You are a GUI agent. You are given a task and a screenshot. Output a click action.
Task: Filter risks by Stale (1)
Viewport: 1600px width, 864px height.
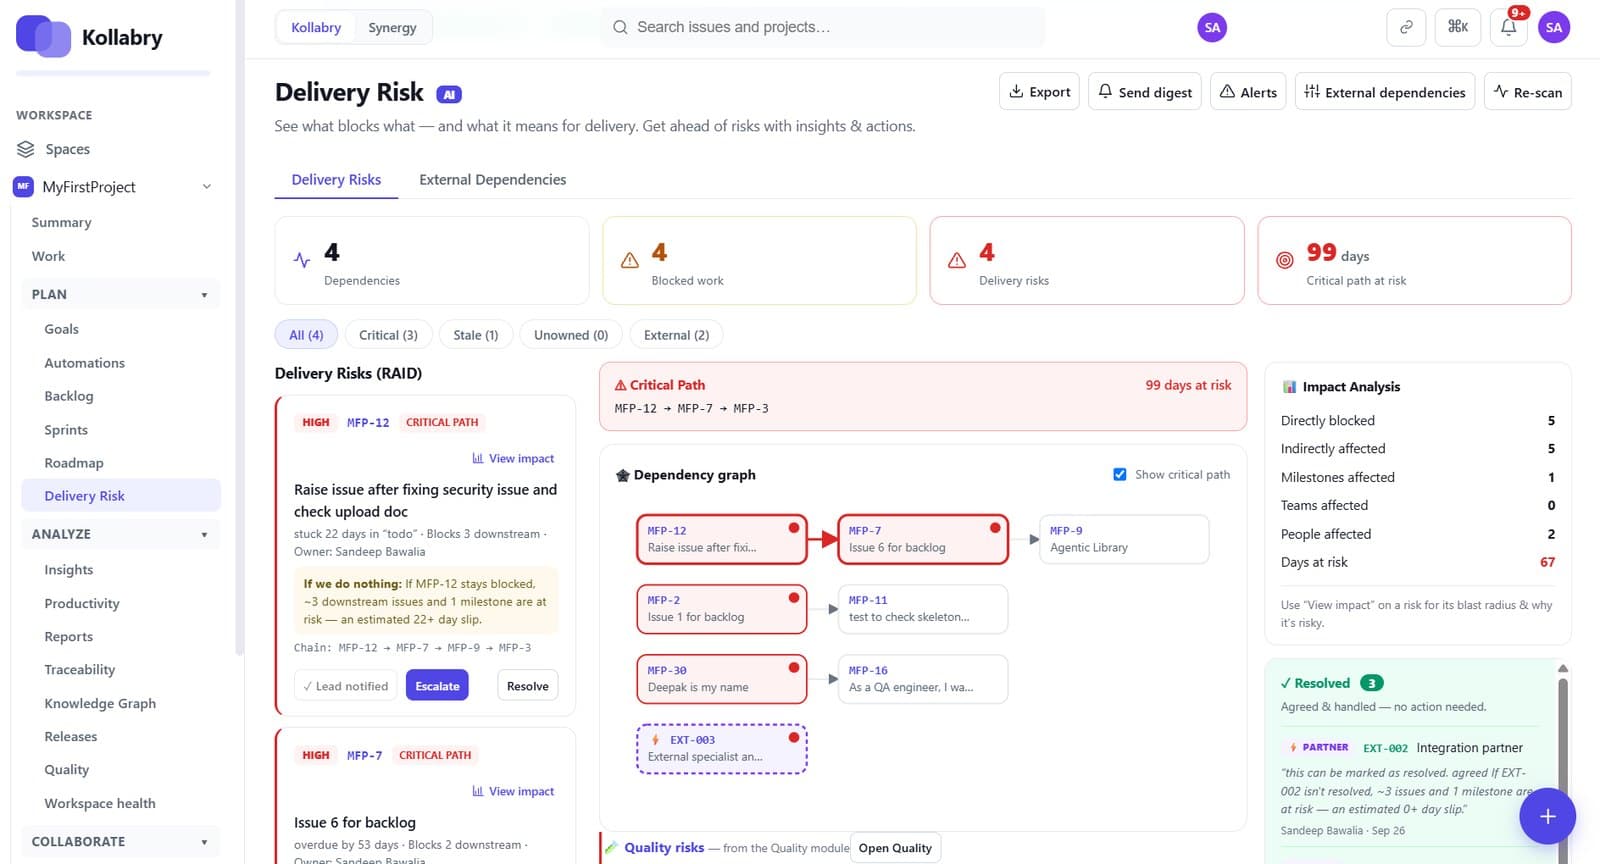pyautogui.click(x=475, y=335)
